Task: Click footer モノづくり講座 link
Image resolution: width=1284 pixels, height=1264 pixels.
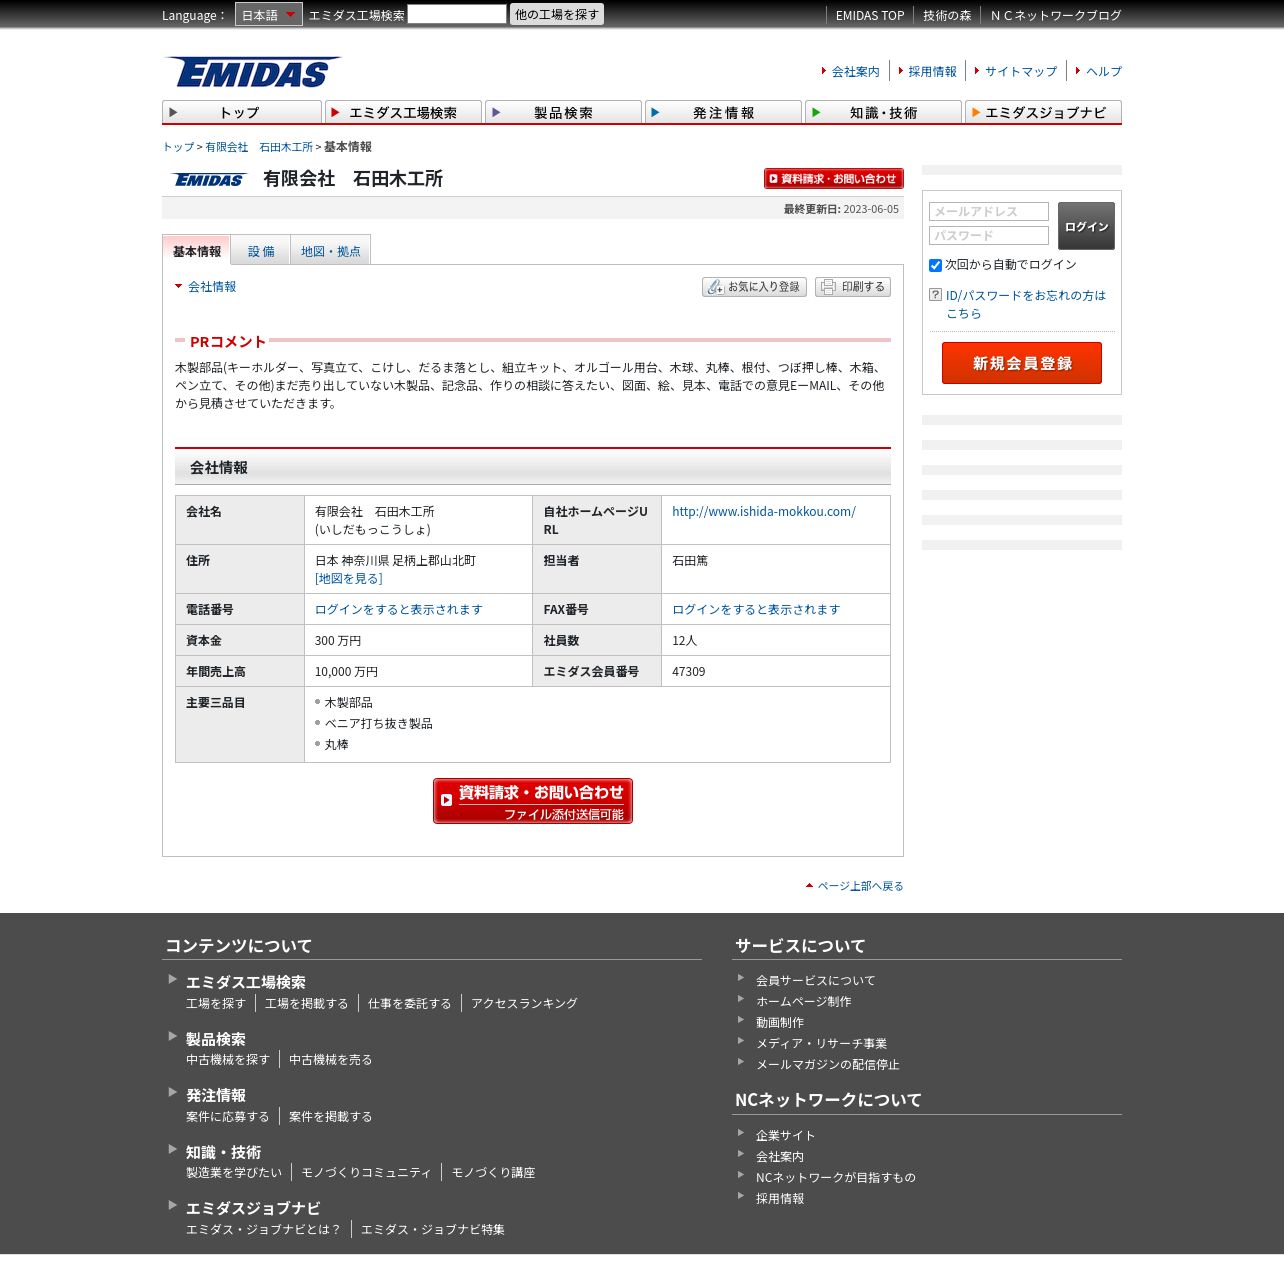Action: (493, 1172)
